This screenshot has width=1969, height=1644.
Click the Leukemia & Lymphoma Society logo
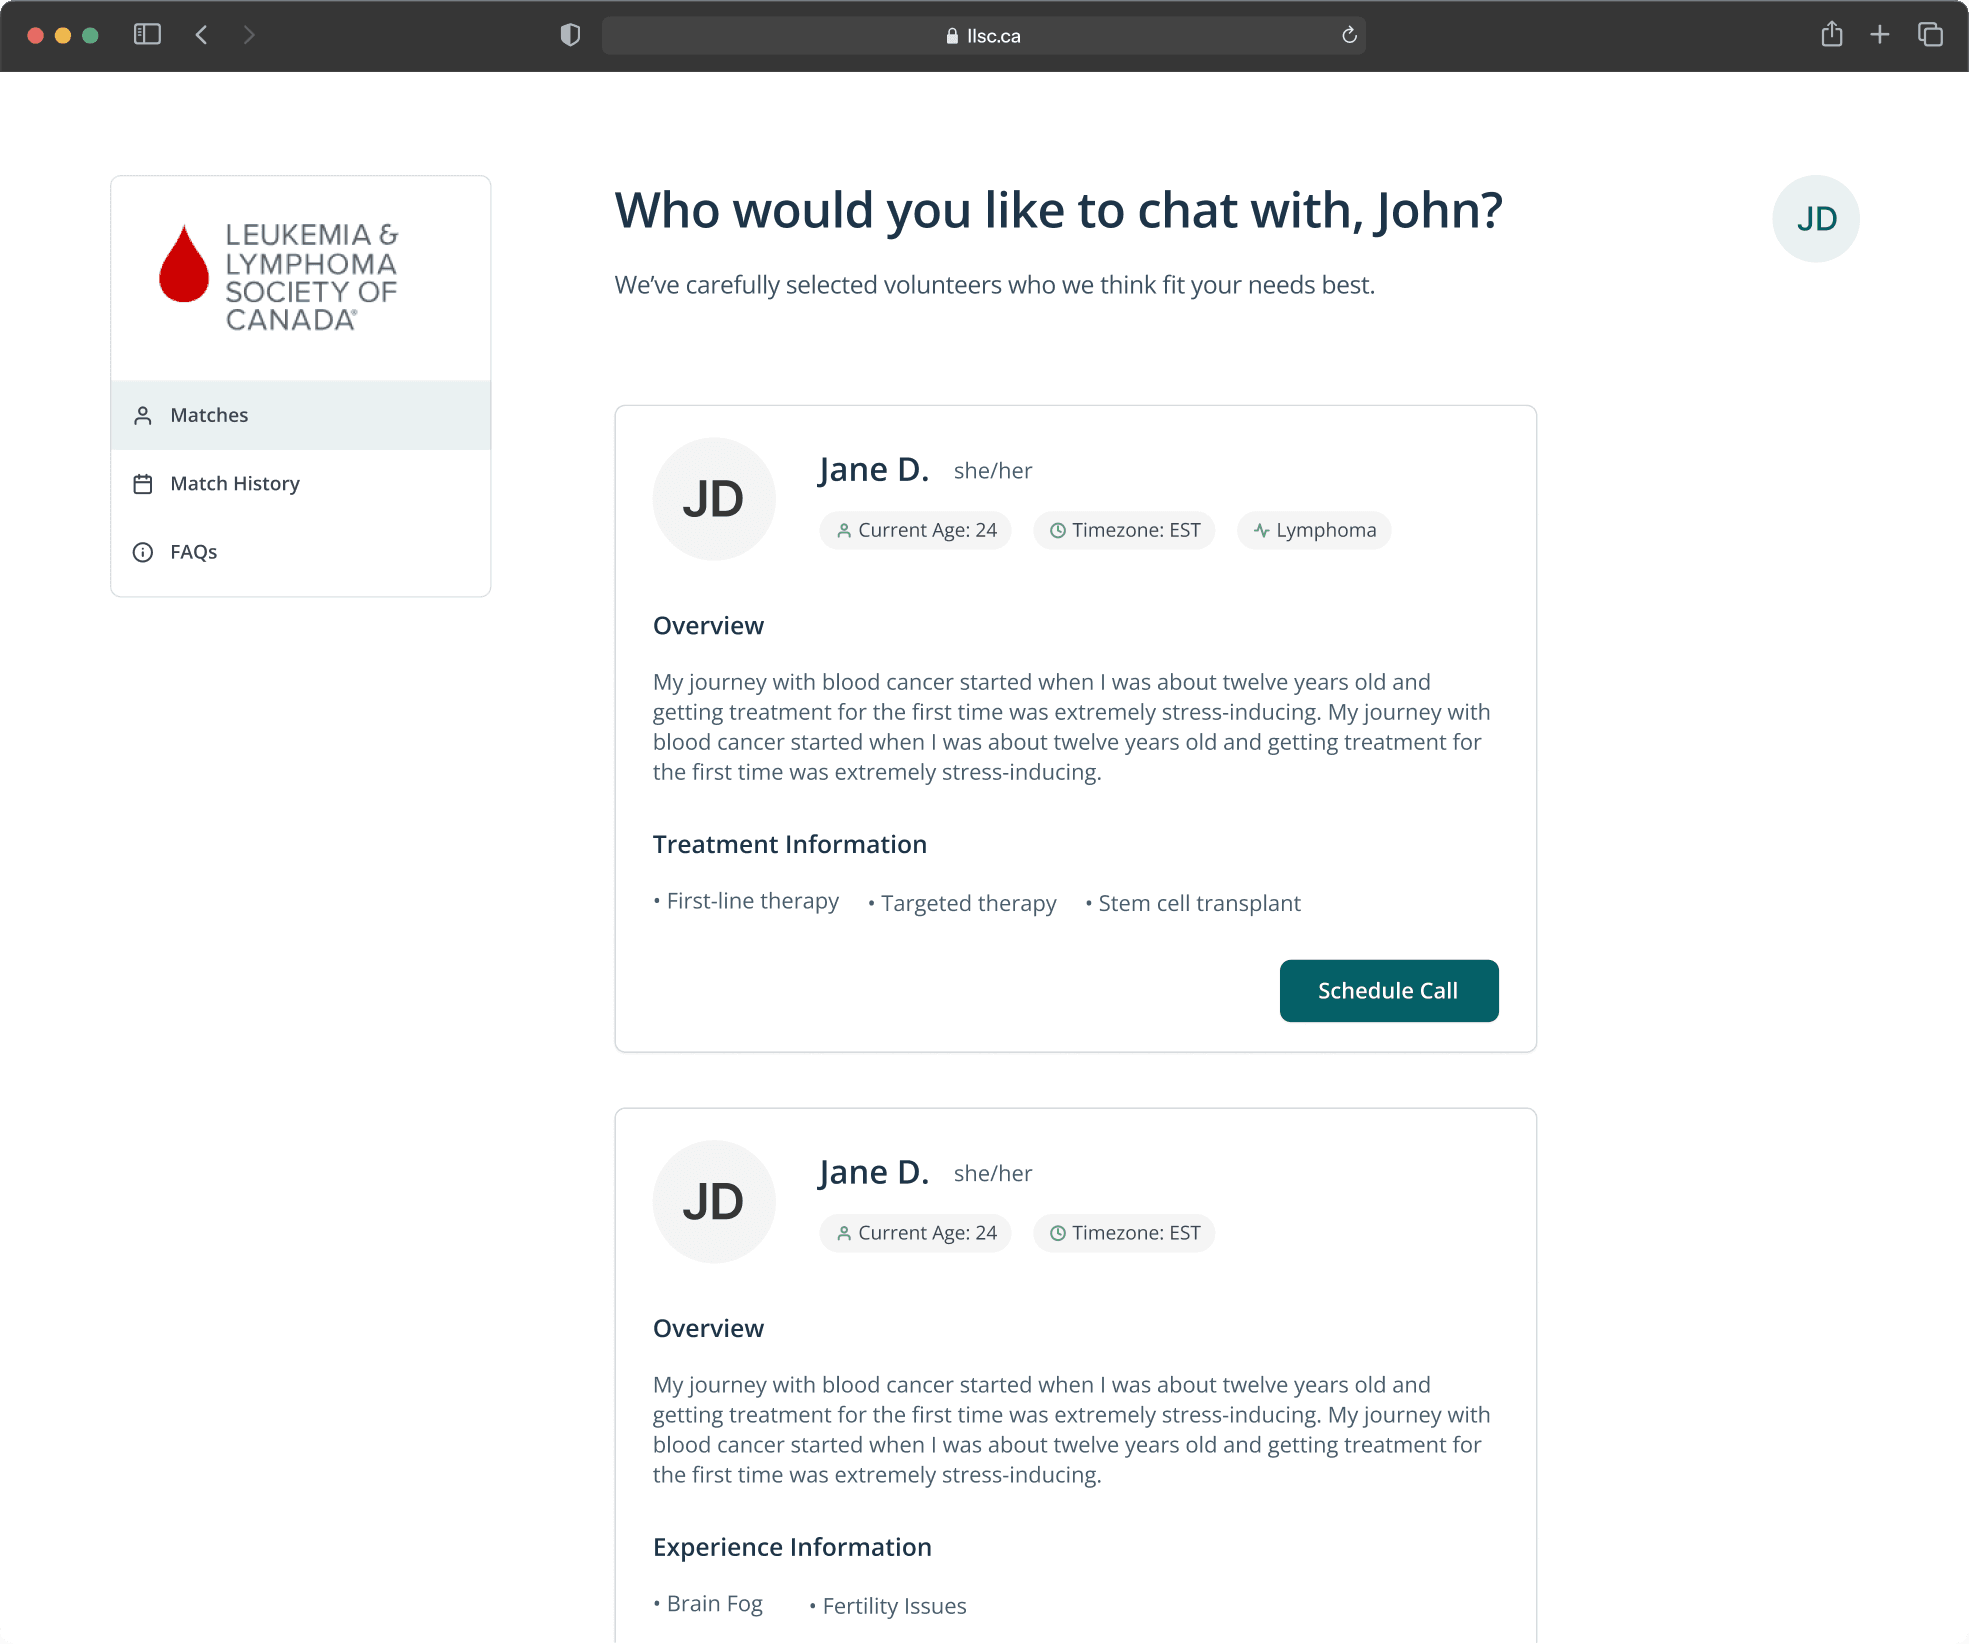(x=279, y=277)
